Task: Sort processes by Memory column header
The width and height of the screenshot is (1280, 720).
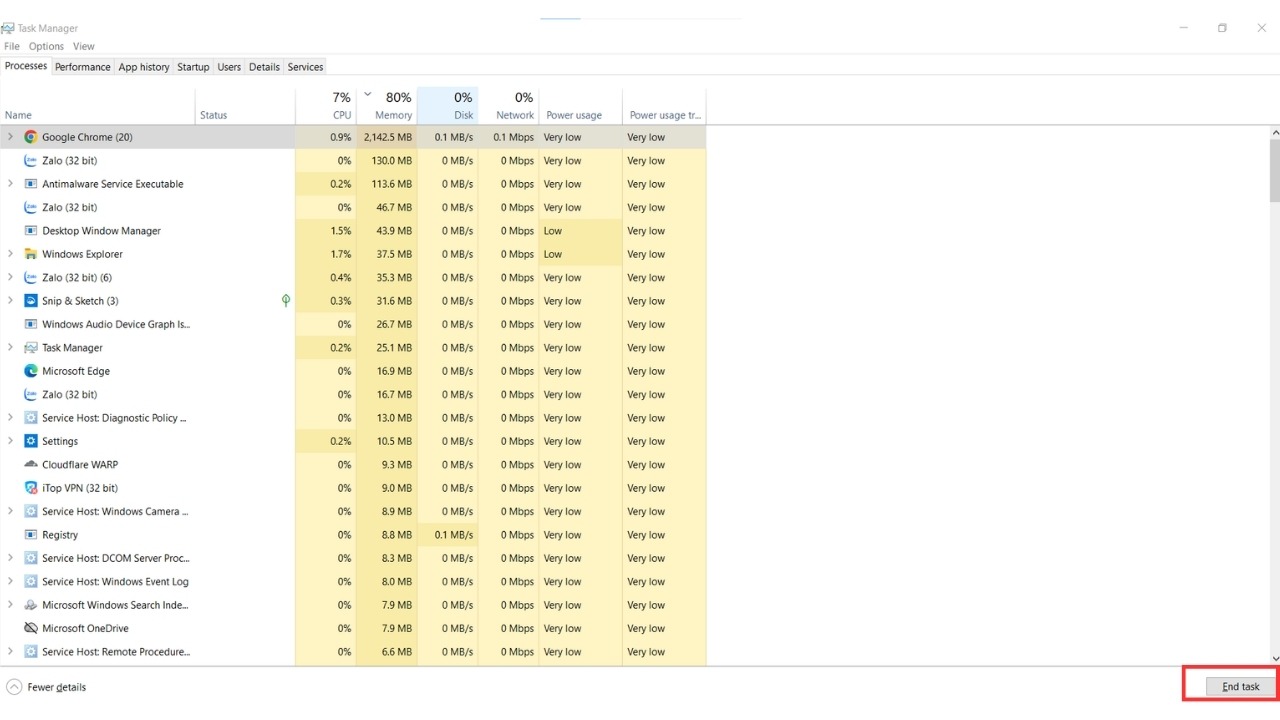Action: (386, 105)
